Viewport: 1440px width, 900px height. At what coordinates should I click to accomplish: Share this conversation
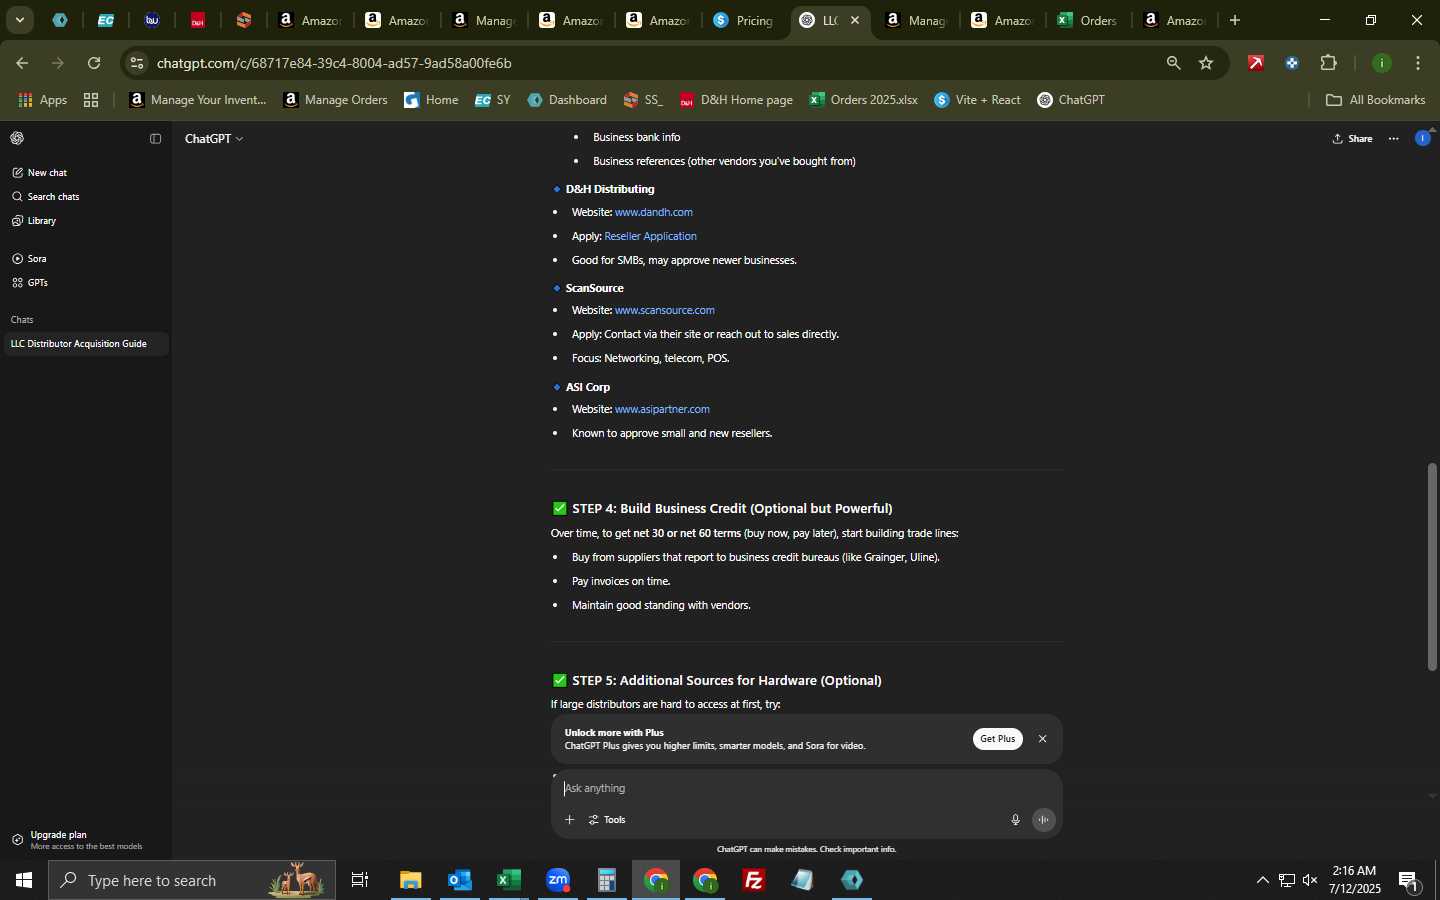[x=1352, y=139]
